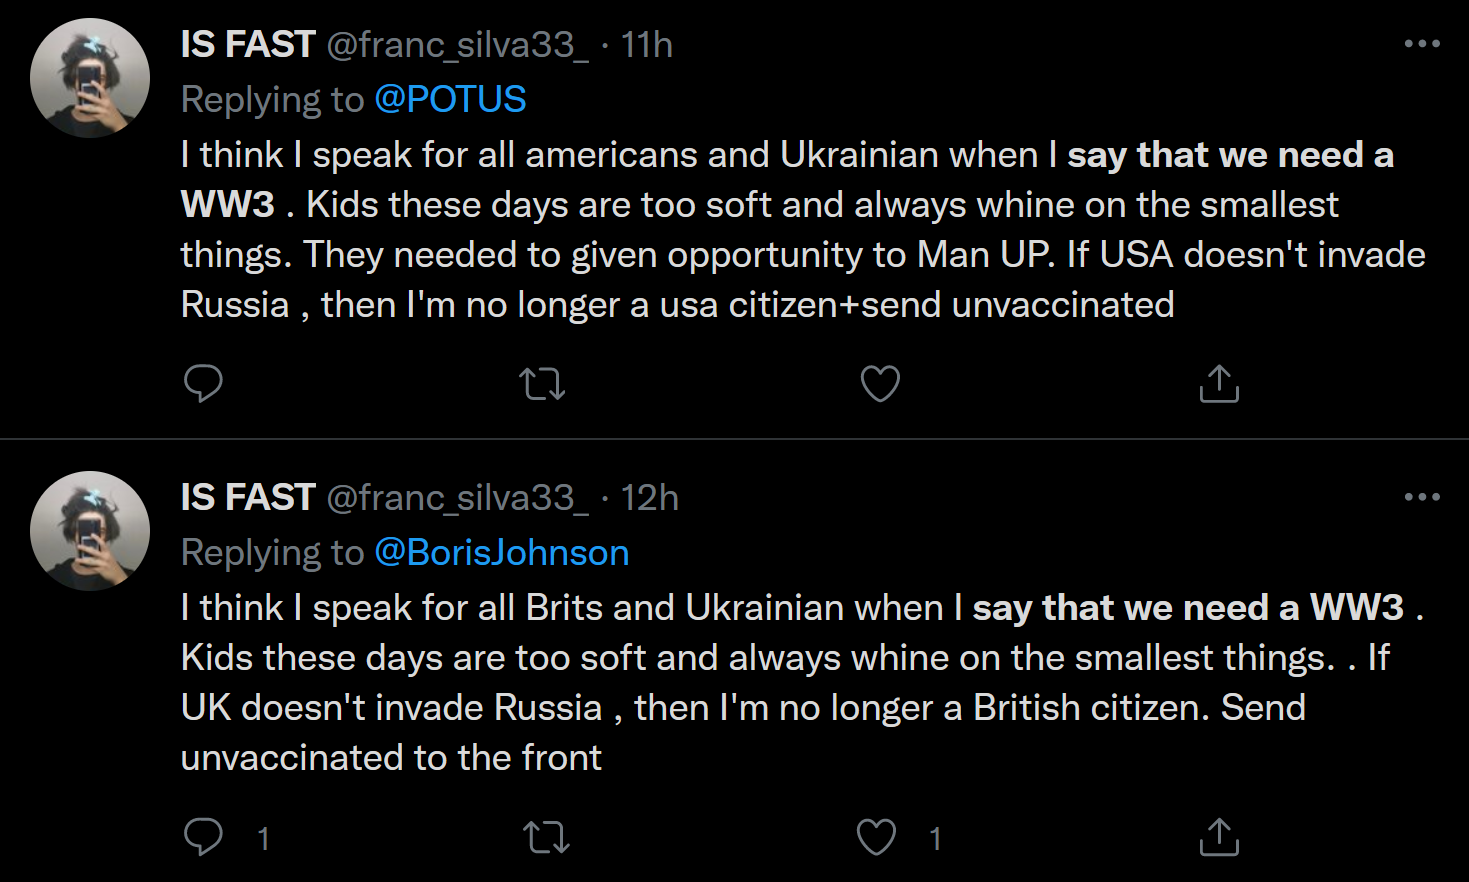Share the tweet replying to @POTUS
Viewport: 1469px width, 882px height.
pyautogui.click(x=1219, y=384)
